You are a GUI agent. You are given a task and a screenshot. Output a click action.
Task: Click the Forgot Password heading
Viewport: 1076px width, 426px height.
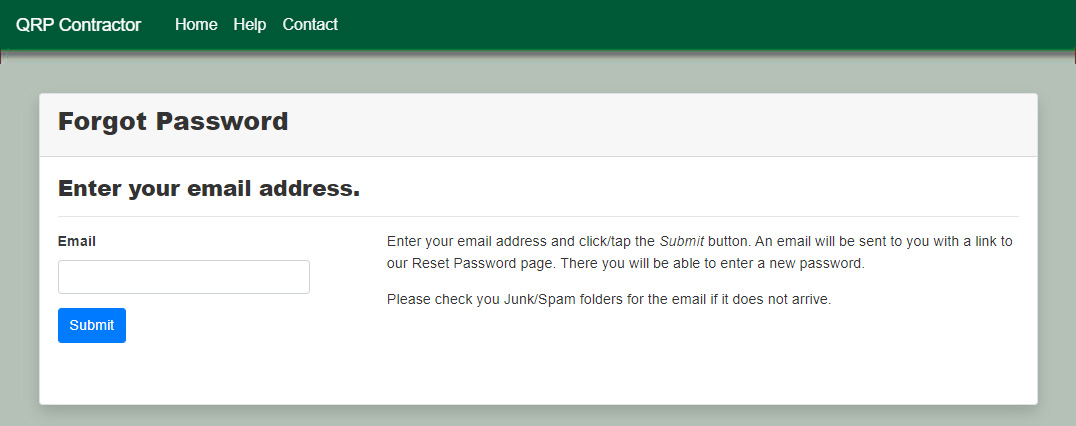coord(173,122)
